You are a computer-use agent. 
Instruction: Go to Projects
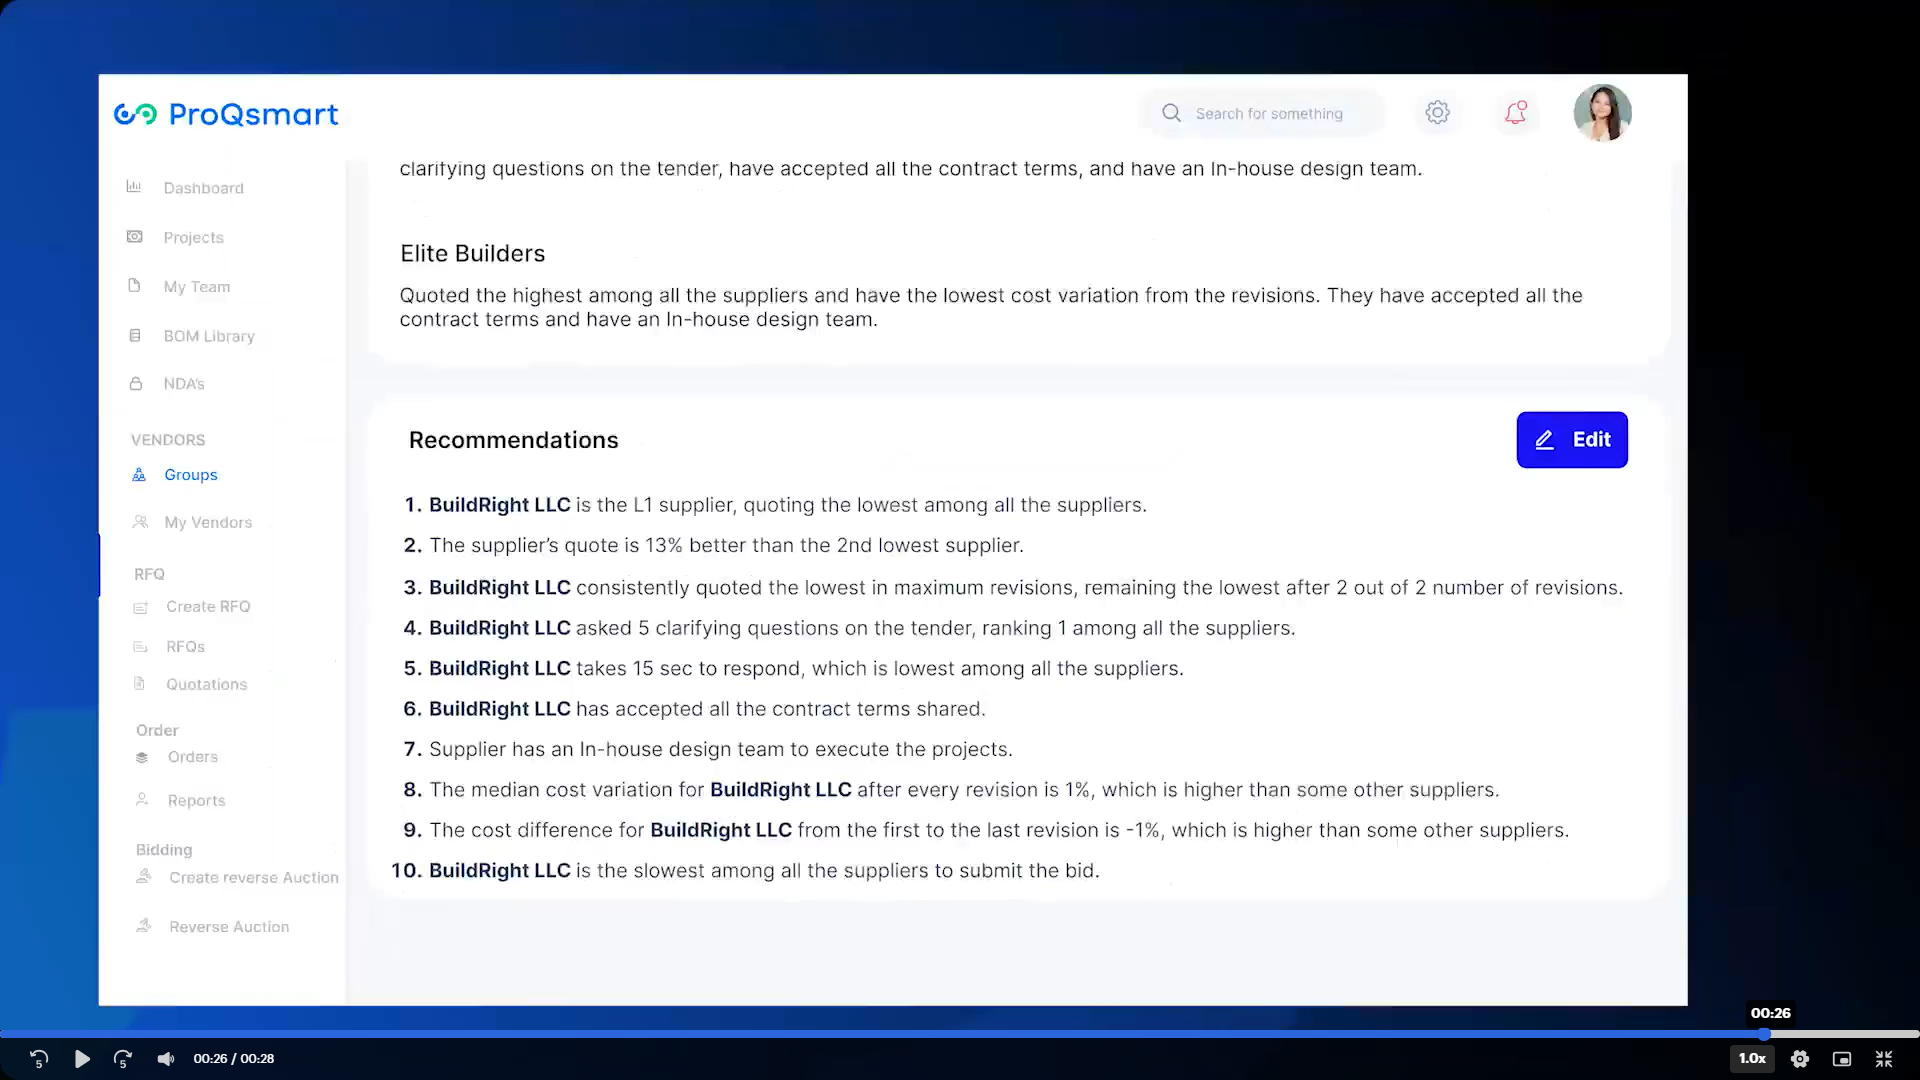193,238
